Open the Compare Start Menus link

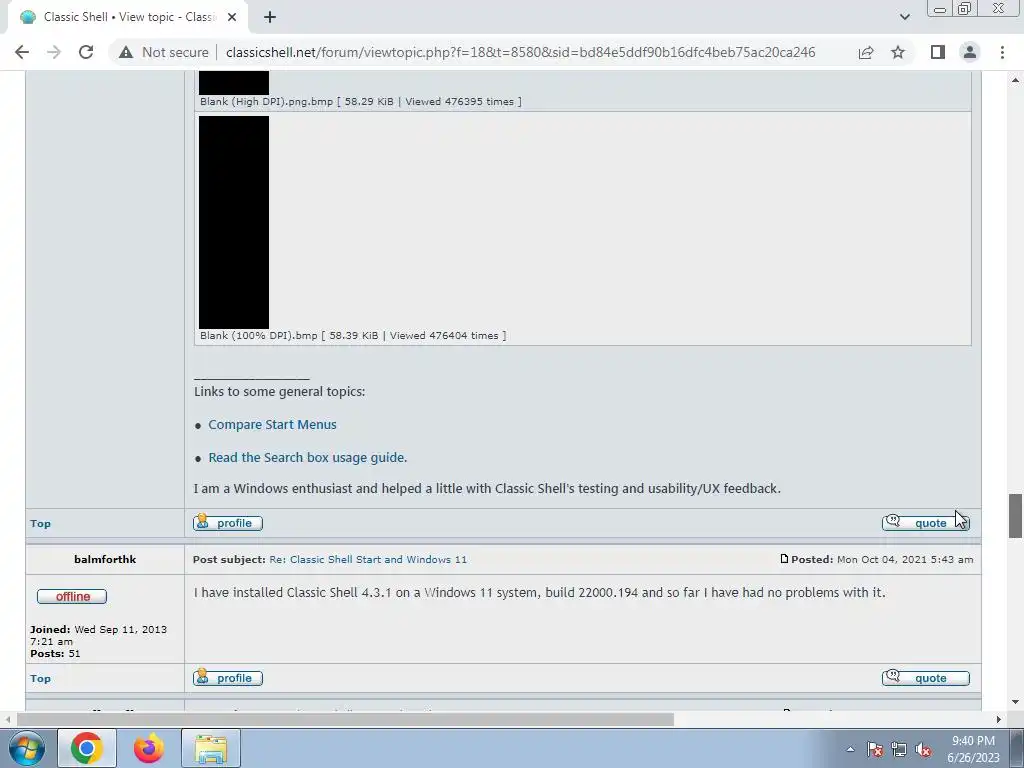pyautogui.click(x=272, y=424)
